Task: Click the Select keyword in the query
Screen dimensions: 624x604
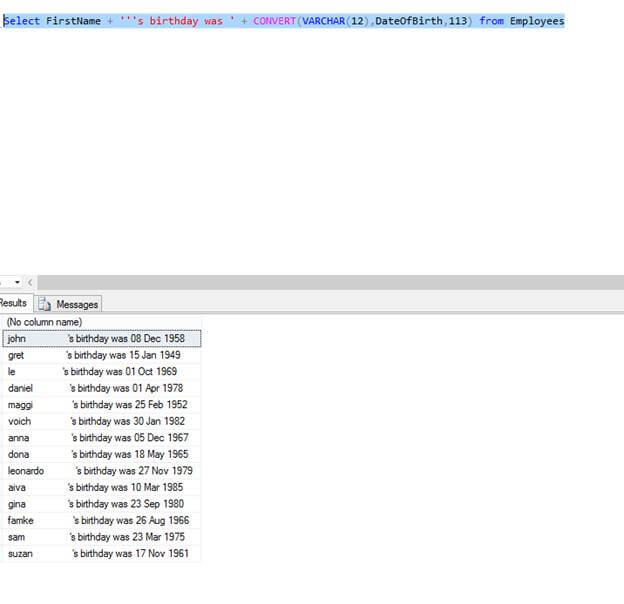Action: click(x=21, y=21)
